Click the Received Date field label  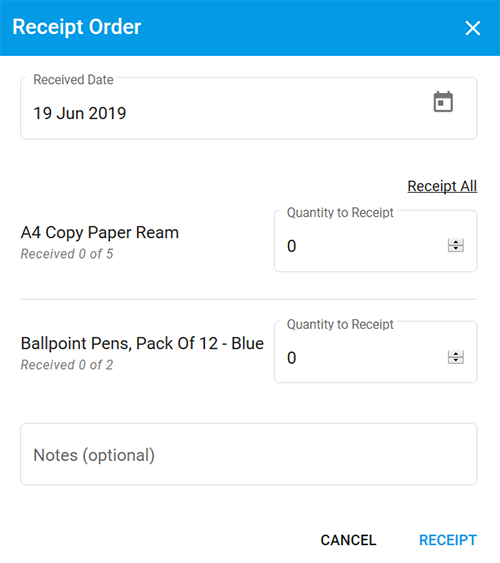(x=73, y=80)
